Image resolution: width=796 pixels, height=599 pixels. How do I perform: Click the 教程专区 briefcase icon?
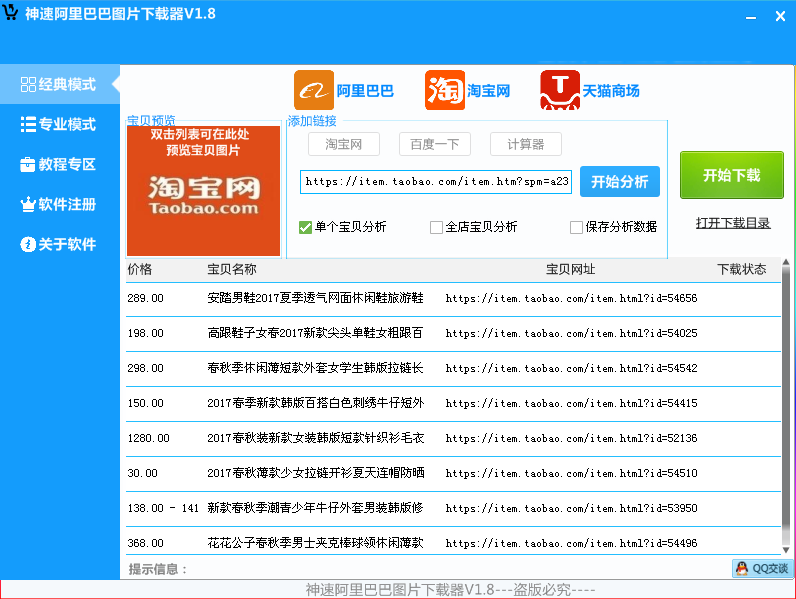click(x=28, y=164)
